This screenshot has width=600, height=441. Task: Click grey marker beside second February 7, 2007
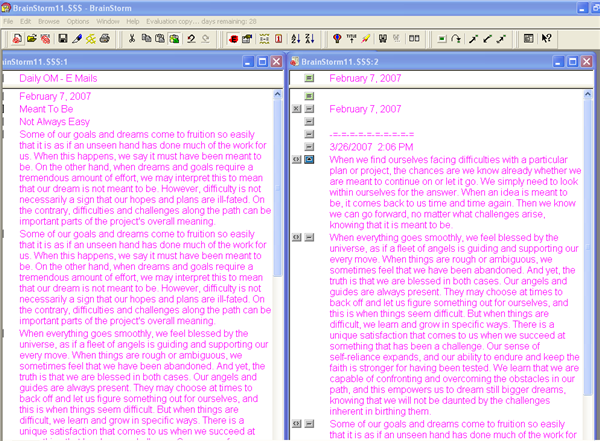(x=309, y=109)
